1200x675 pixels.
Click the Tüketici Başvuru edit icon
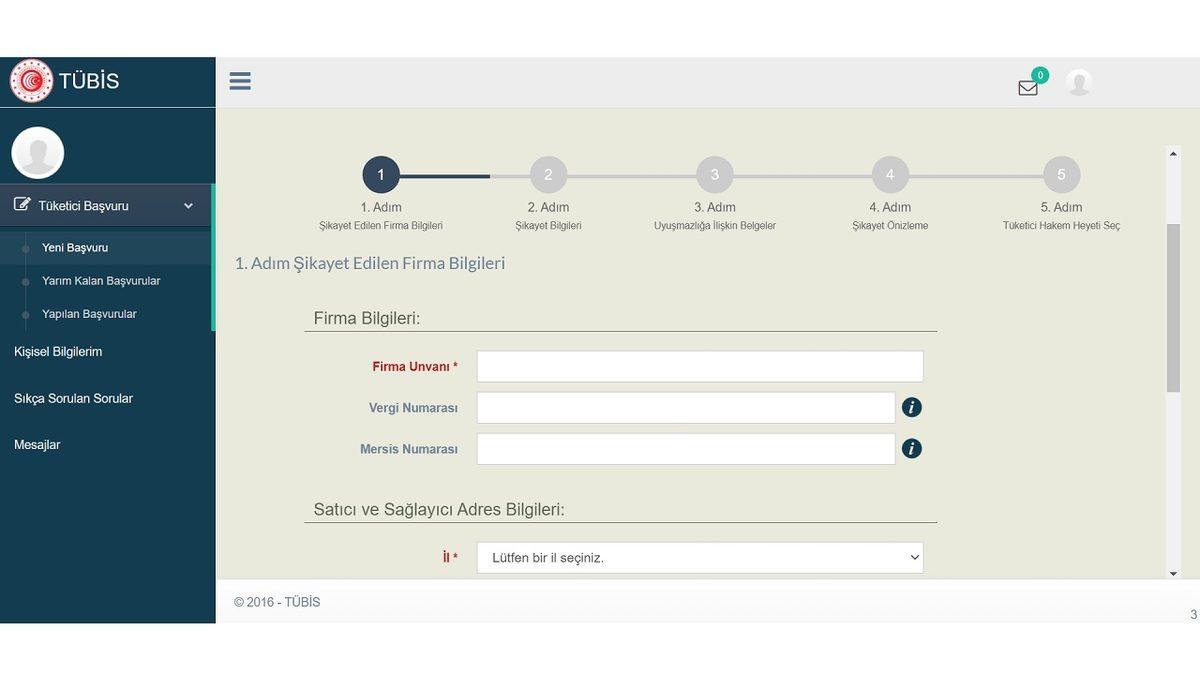[x=22, y=205]
